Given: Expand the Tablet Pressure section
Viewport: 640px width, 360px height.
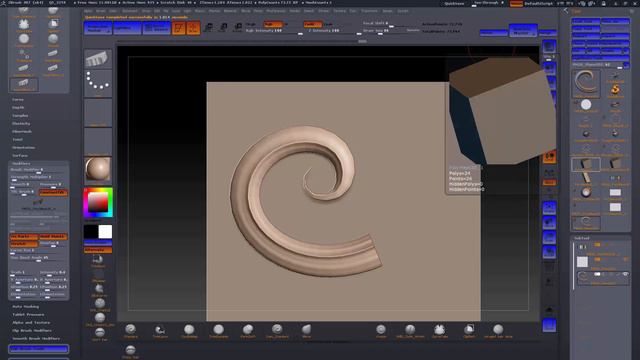Looking at the screenshot, I should 28,315.
